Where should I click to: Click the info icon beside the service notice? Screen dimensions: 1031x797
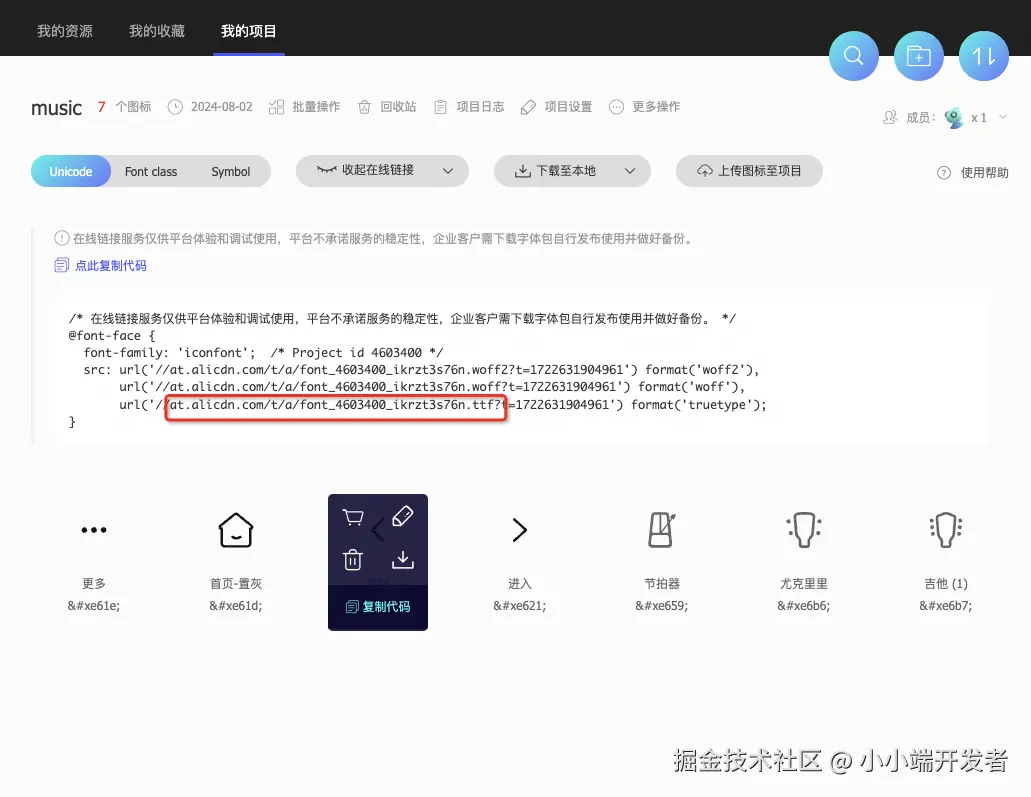tap(62, 238)
